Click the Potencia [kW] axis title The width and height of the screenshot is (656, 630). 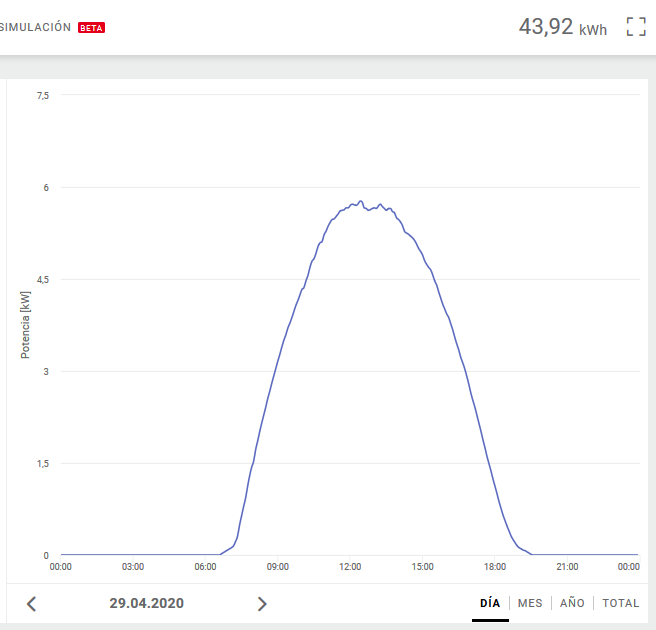point(25,325)
